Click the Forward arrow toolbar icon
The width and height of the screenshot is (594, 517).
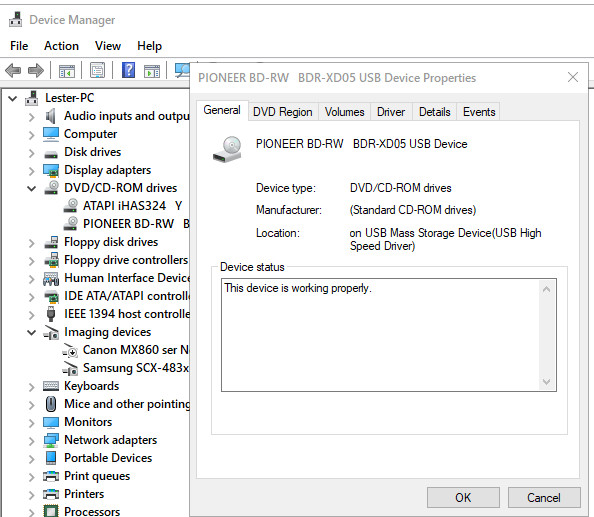36,70
